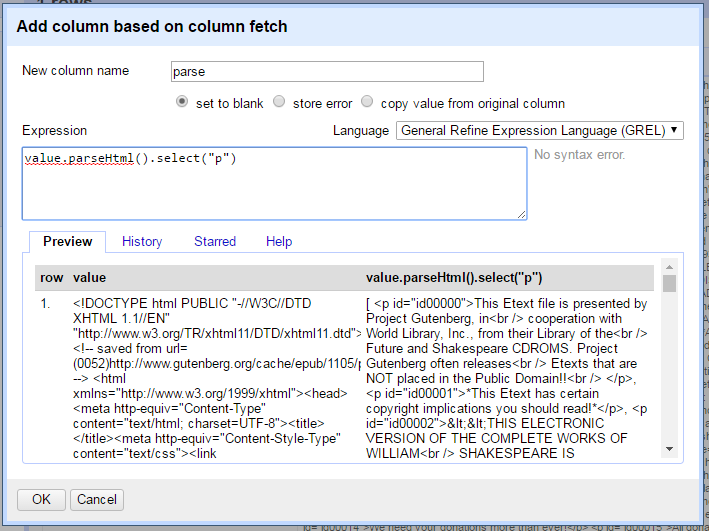The height and width of the screenshot is (531, 709).
Task: Click the 'value' column header in preview
Action: click(90, 277)
